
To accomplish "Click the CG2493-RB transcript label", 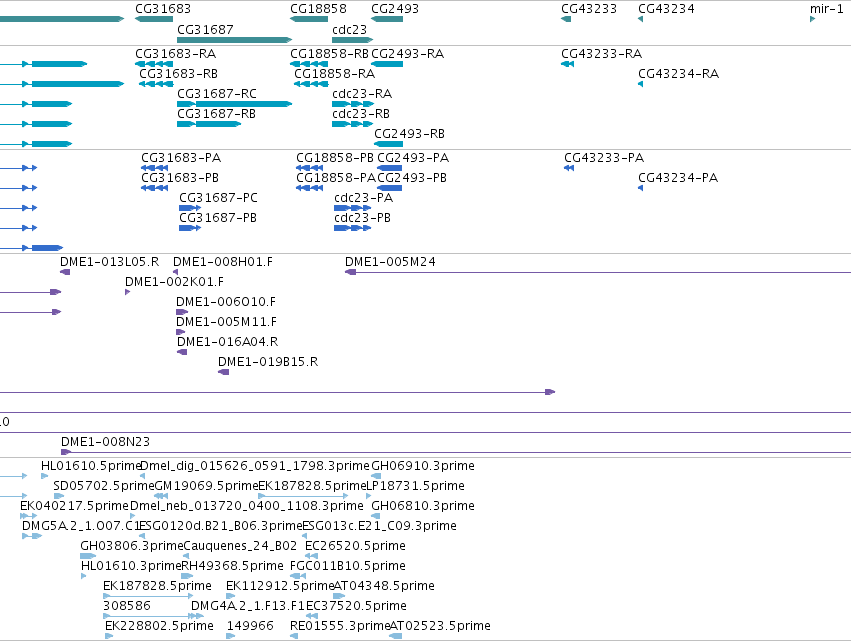I will click(x=409, y=134).
